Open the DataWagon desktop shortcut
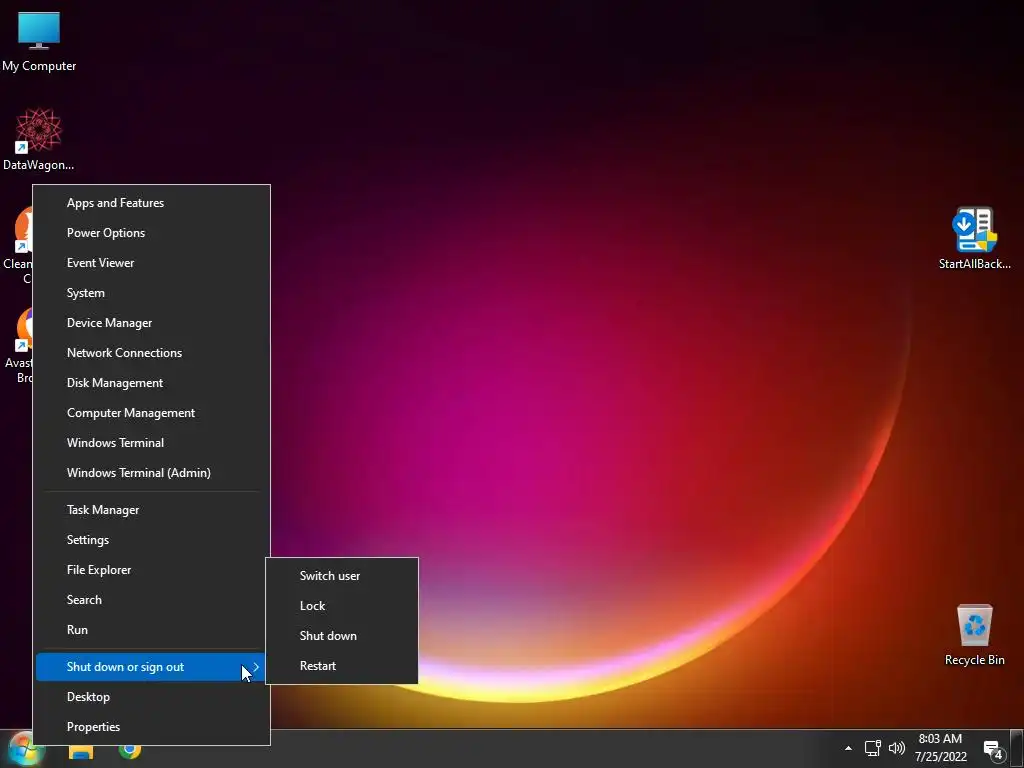 (x=39, y=139)
